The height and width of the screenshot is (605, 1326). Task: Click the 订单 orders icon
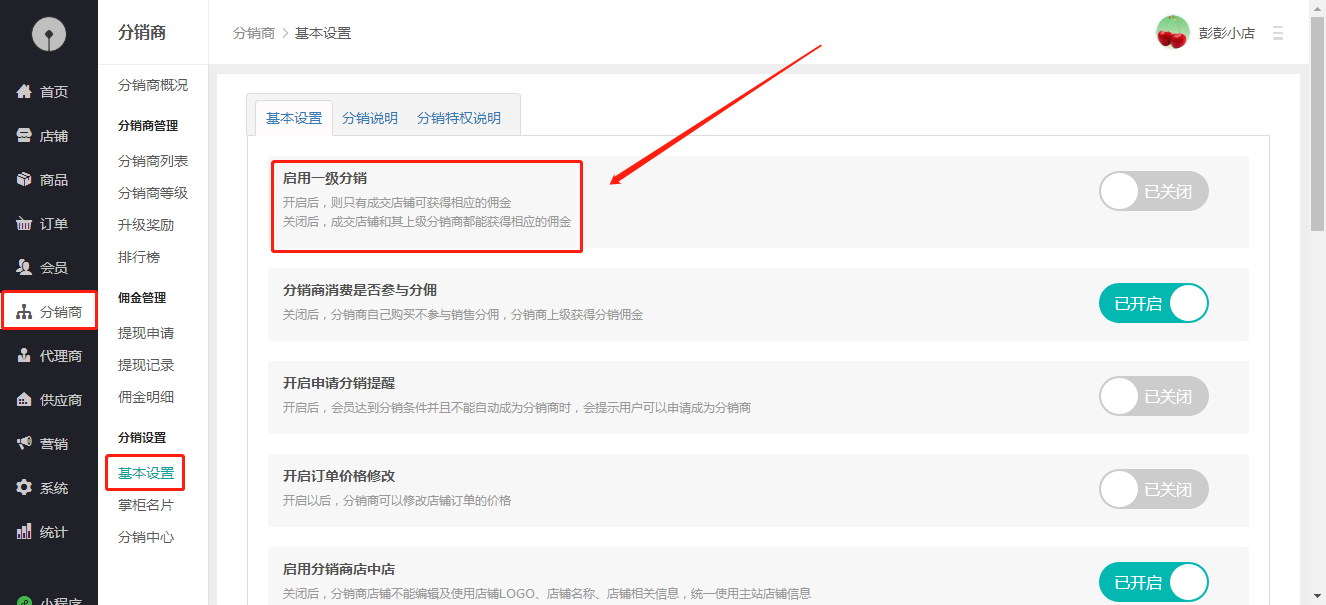25,223
